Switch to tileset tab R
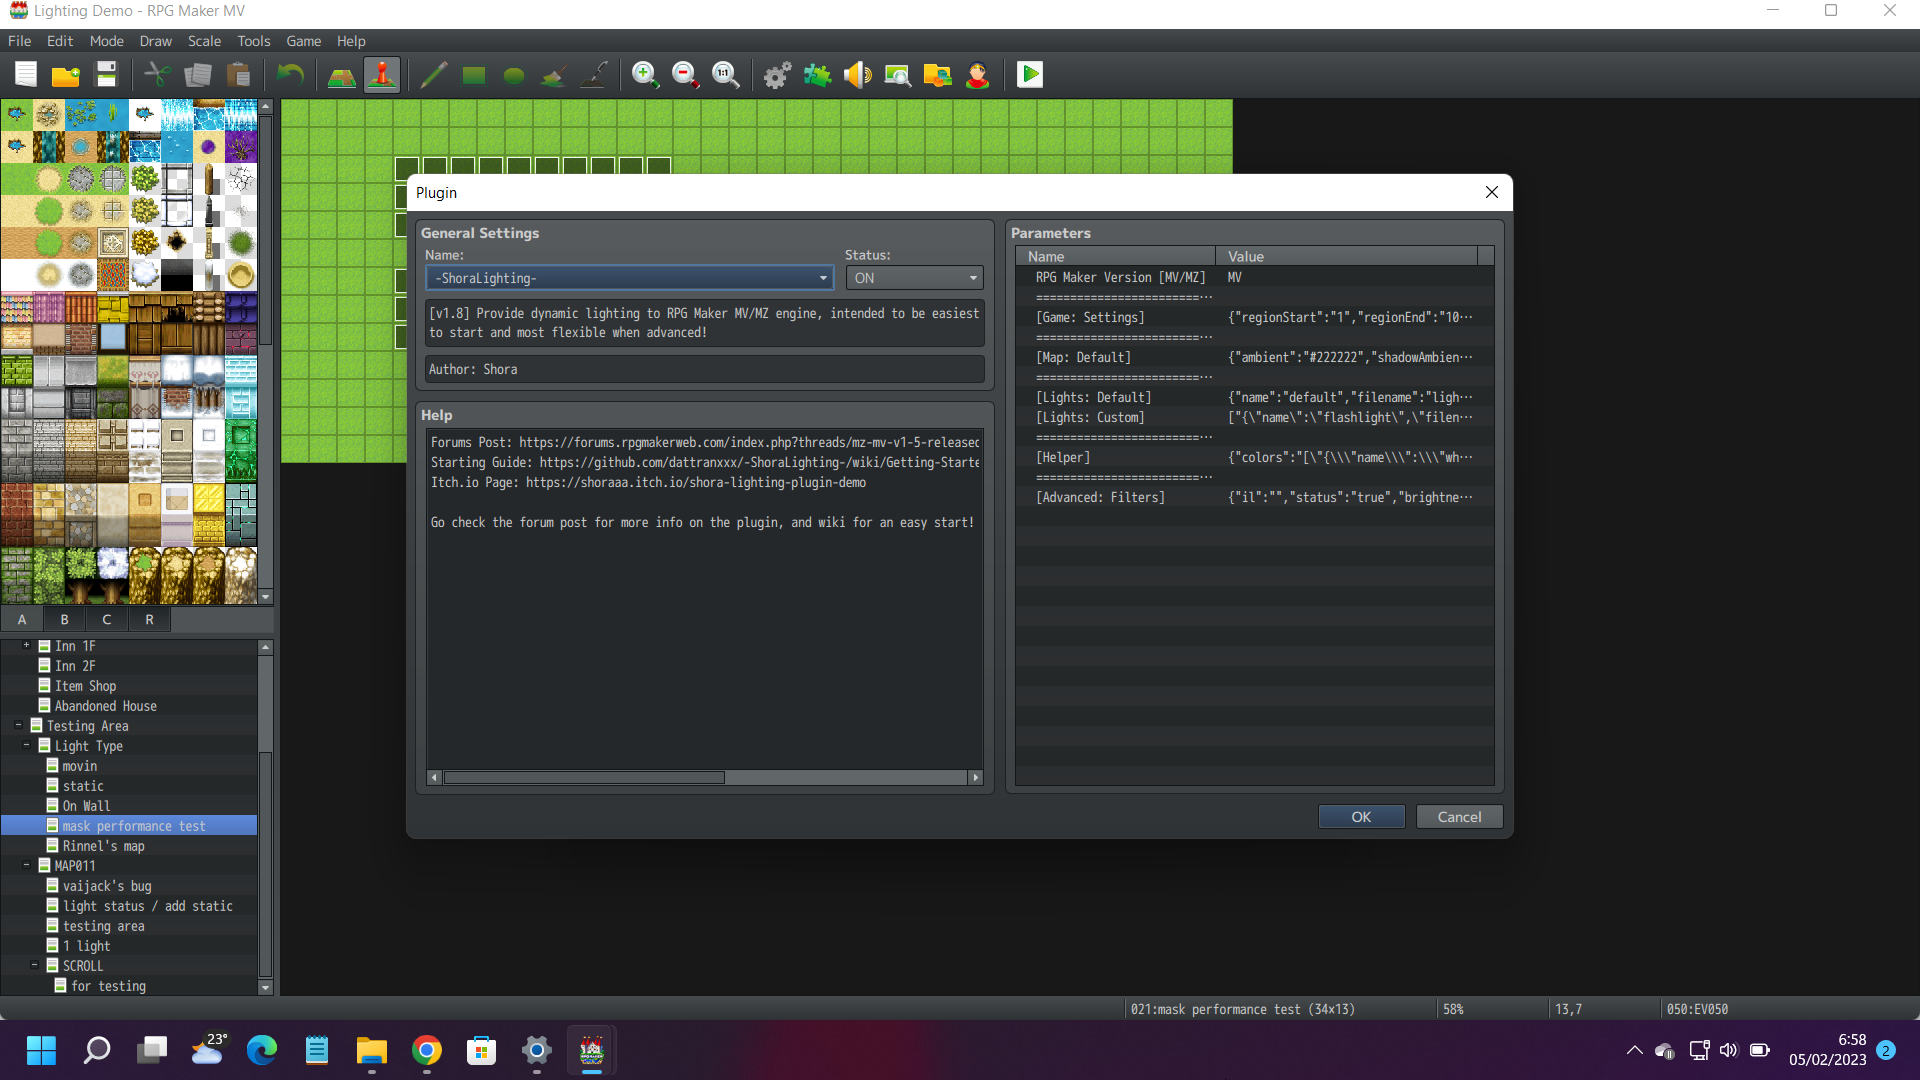1920x1080 pixels. [x=150, y=620]
